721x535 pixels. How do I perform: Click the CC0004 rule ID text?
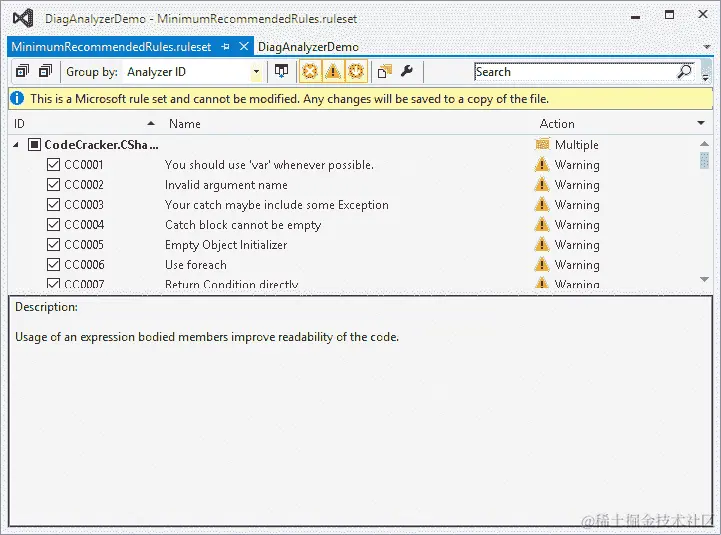[x=84, y=224]
